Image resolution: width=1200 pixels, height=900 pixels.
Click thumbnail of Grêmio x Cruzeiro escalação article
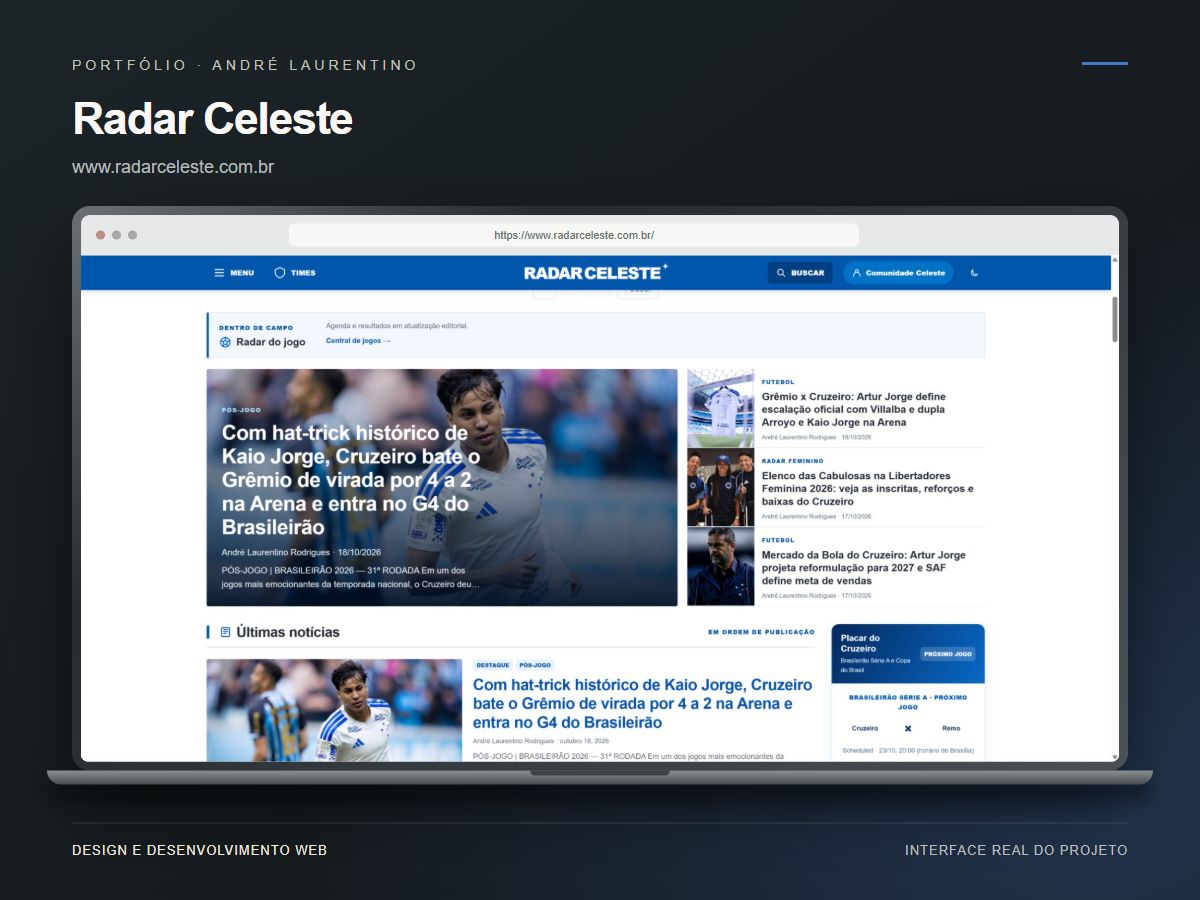pyautogui.click(x=720, y=408)
